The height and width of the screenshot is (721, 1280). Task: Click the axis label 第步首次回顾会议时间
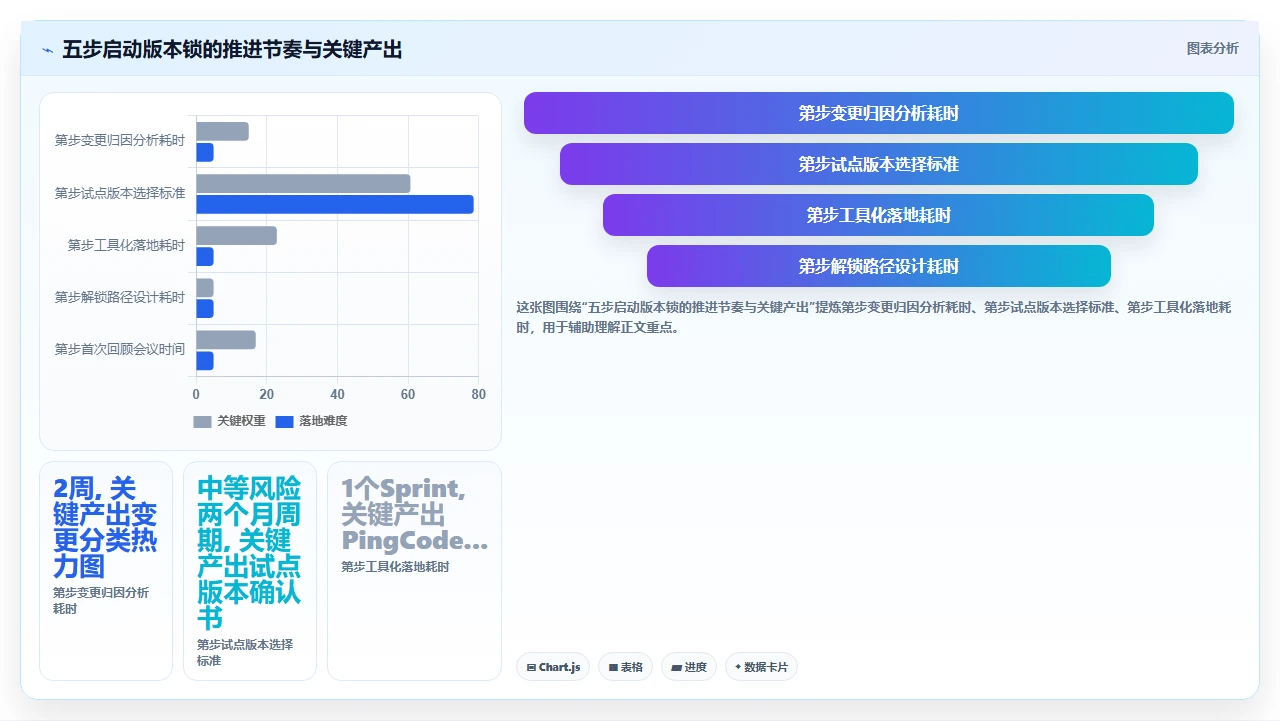(120, 349)
